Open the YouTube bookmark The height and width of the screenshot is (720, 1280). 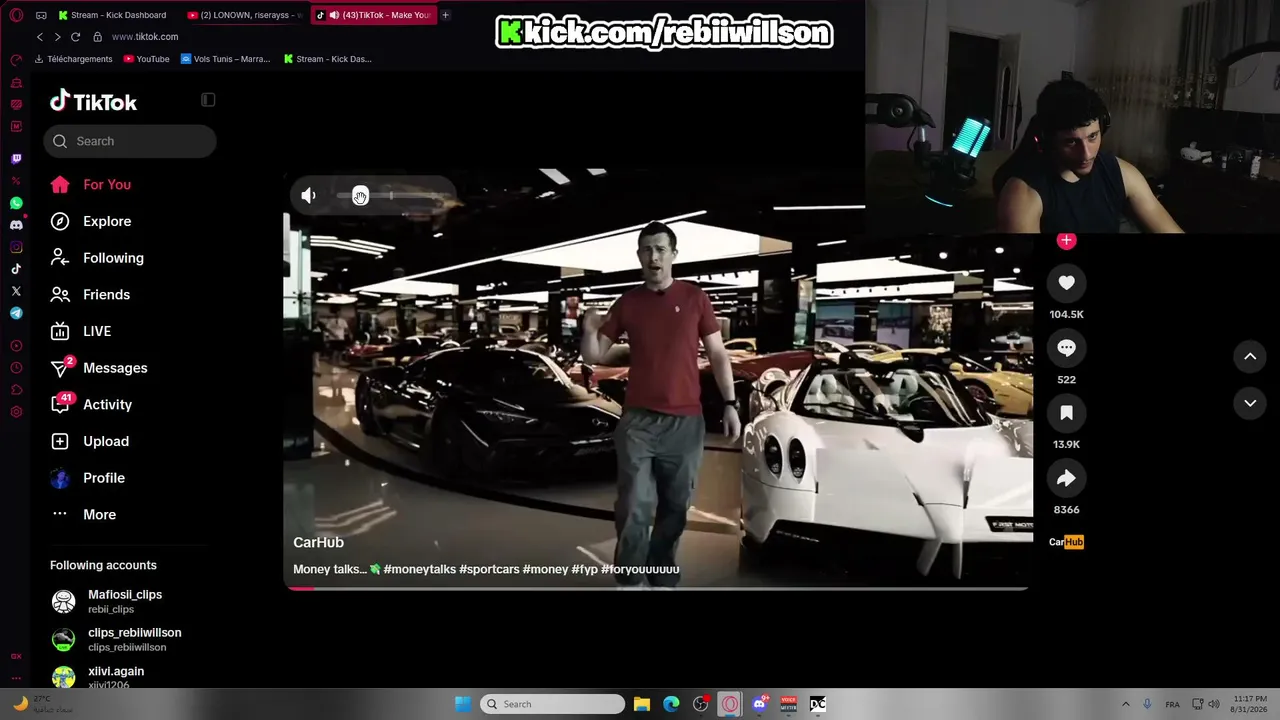[x=146, y=59]
